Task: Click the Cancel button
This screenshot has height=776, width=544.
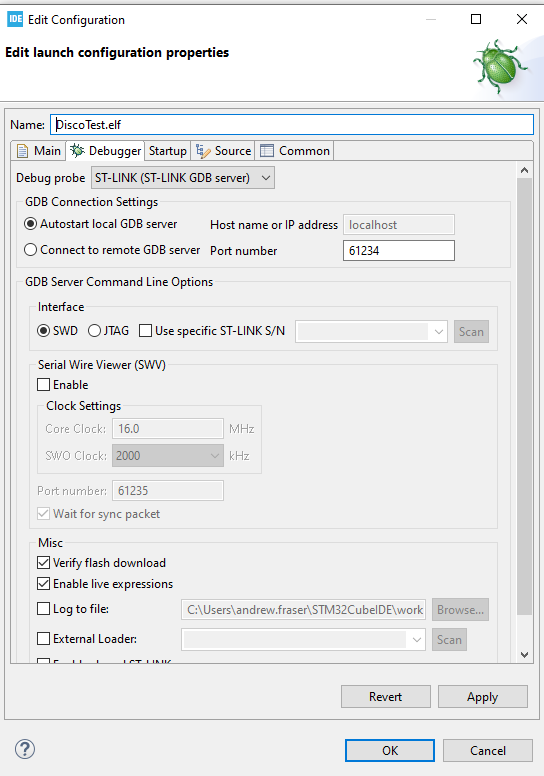Action: [x=488, y=751]
